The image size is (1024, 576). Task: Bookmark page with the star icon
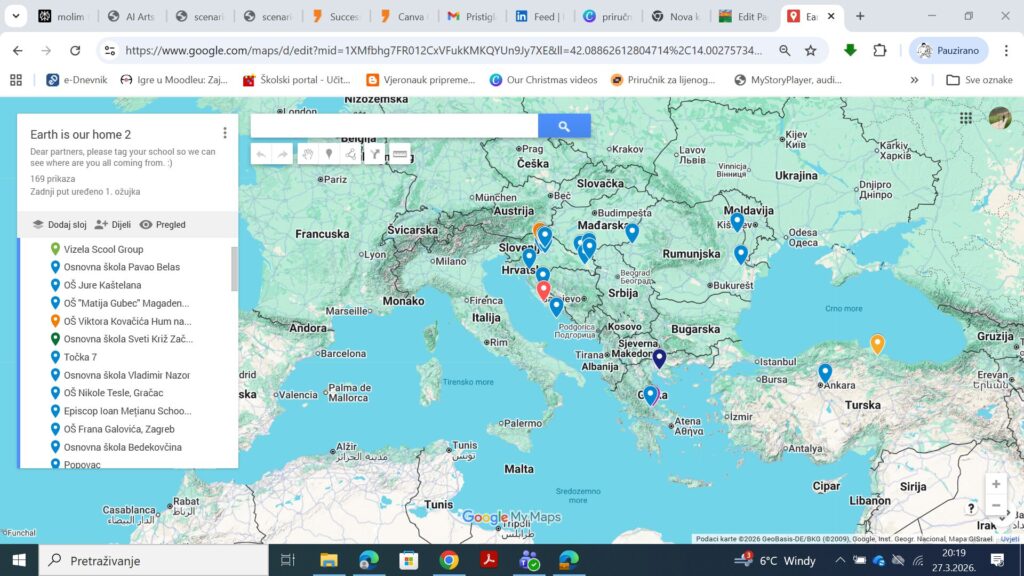pyautogui.click(x=811, y=50)
